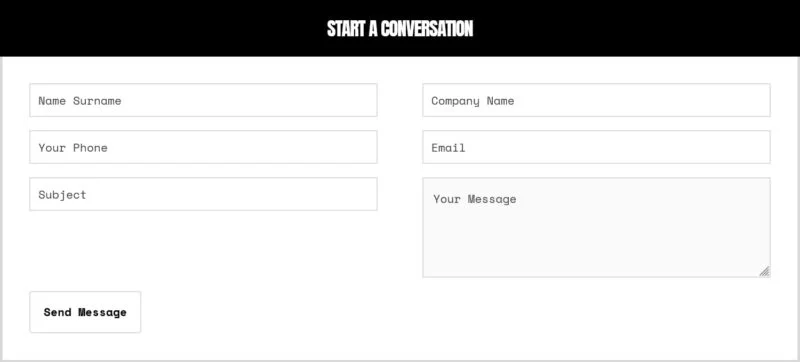The height and width of the screenshot is (362, 800).
Task: Click the textarea resize grip icon
Action: (x=764, y=271)
